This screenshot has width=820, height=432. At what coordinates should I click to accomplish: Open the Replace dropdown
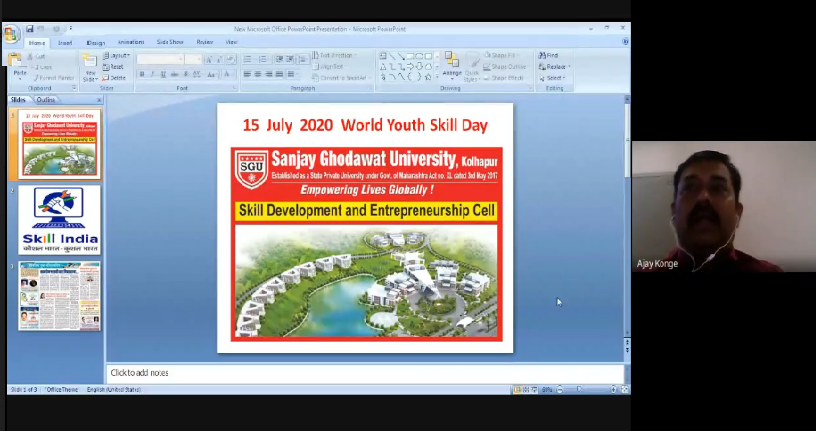tap(555, 67)
